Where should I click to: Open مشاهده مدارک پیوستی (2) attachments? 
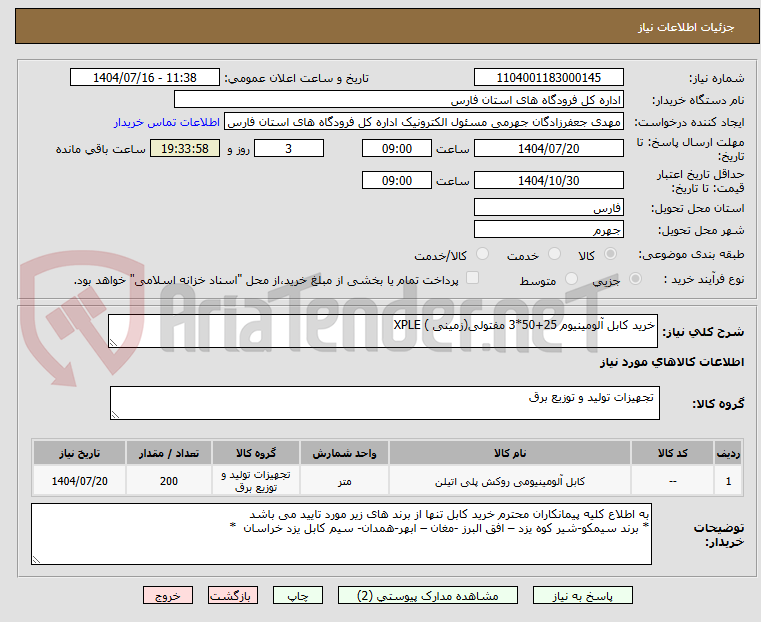pos(428,595)
